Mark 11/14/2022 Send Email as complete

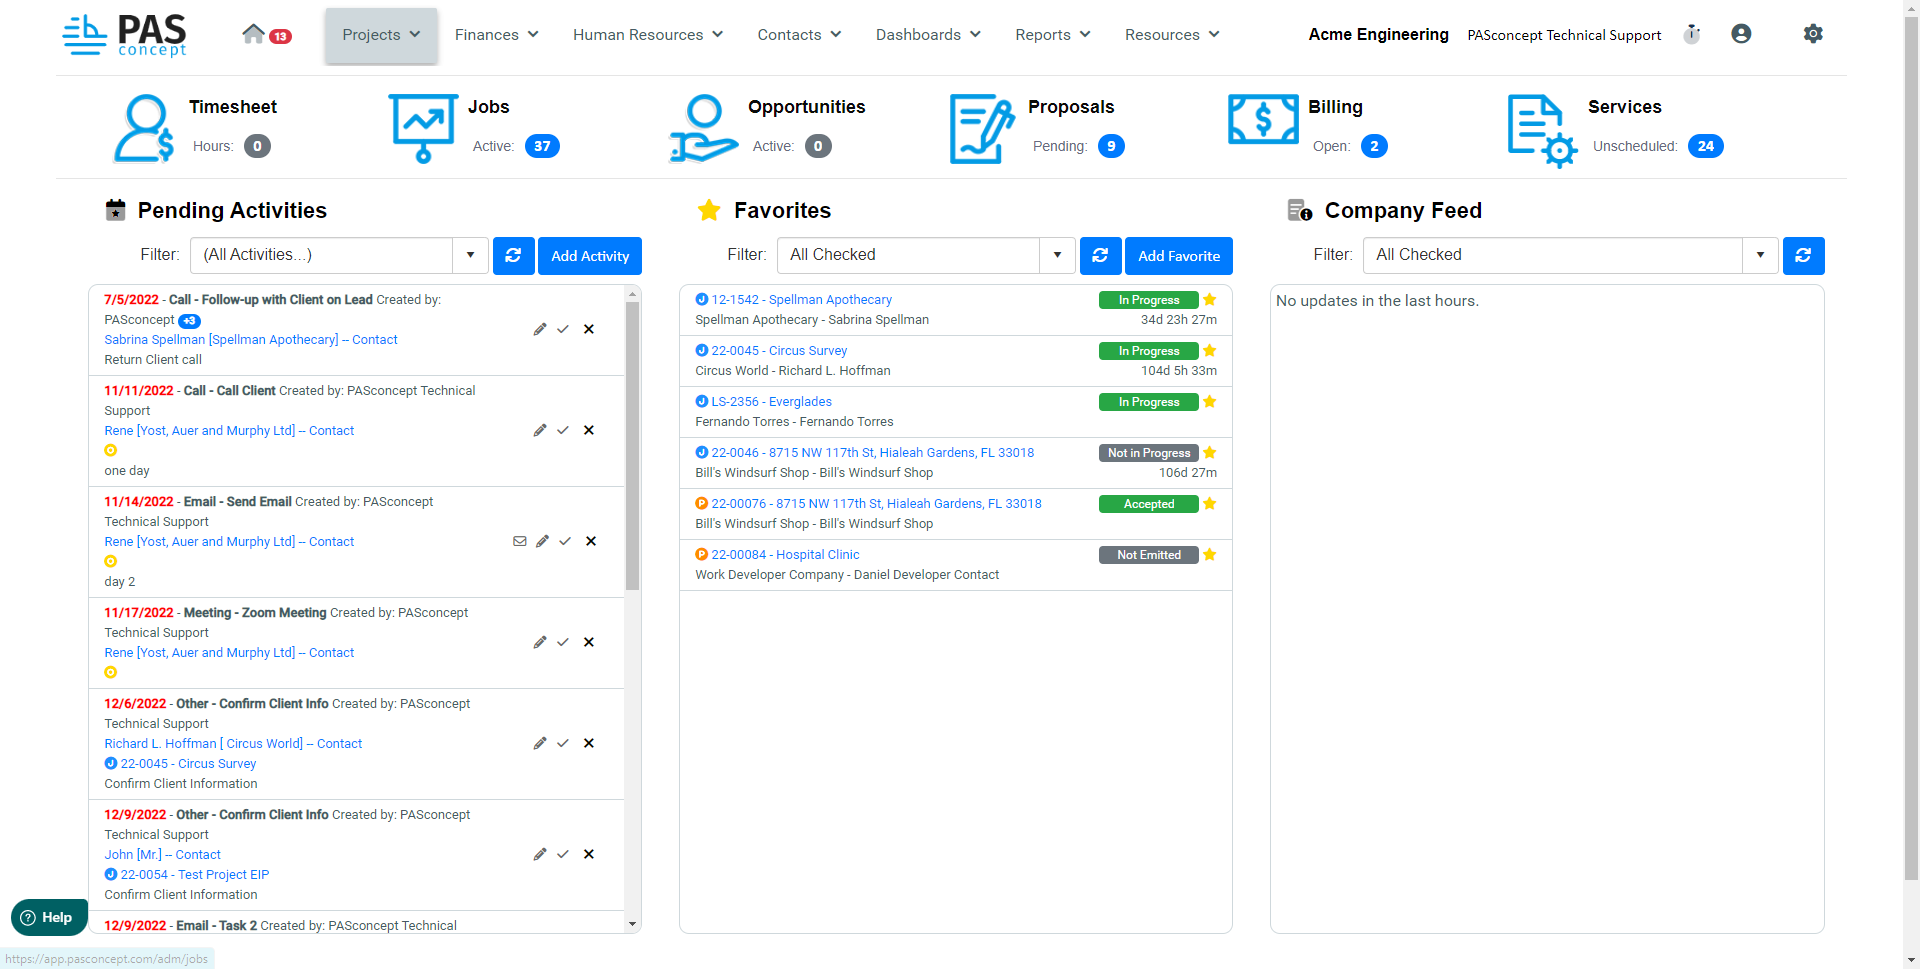(565, 541)
